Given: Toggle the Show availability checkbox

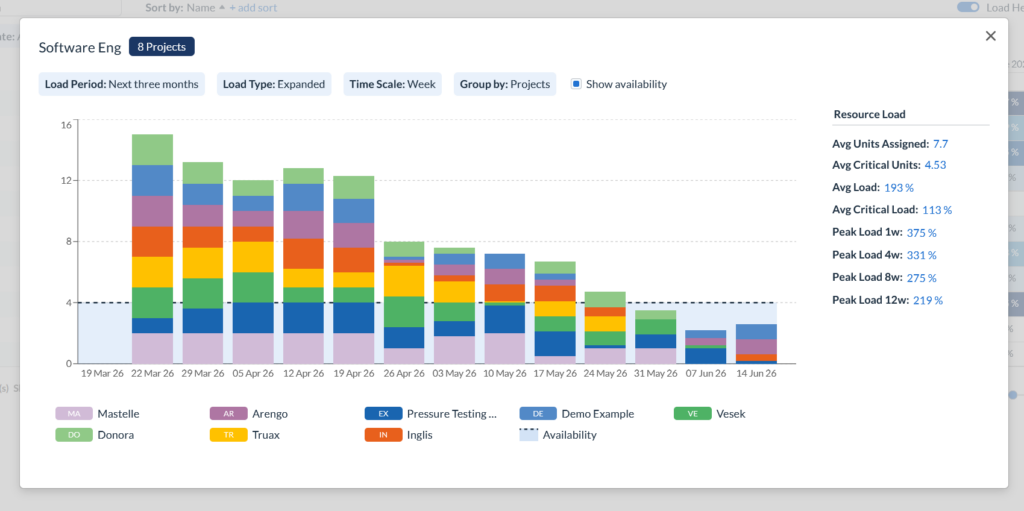Looking at the screenshot, I should tap(576, 84).
